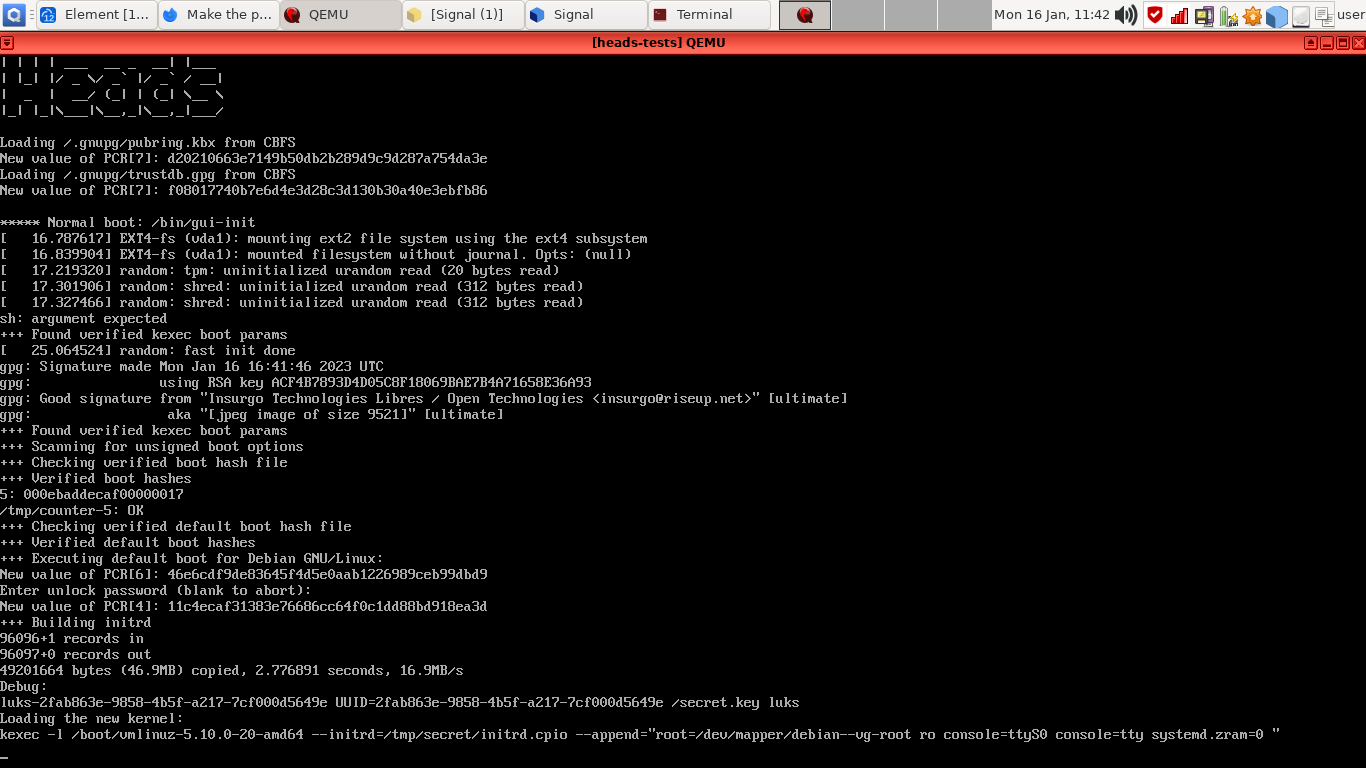Image resolution: width=1366 pixels, height=768 pixels.
Task: Click the '+++ Building initrd' line
Action: (76, 623)
